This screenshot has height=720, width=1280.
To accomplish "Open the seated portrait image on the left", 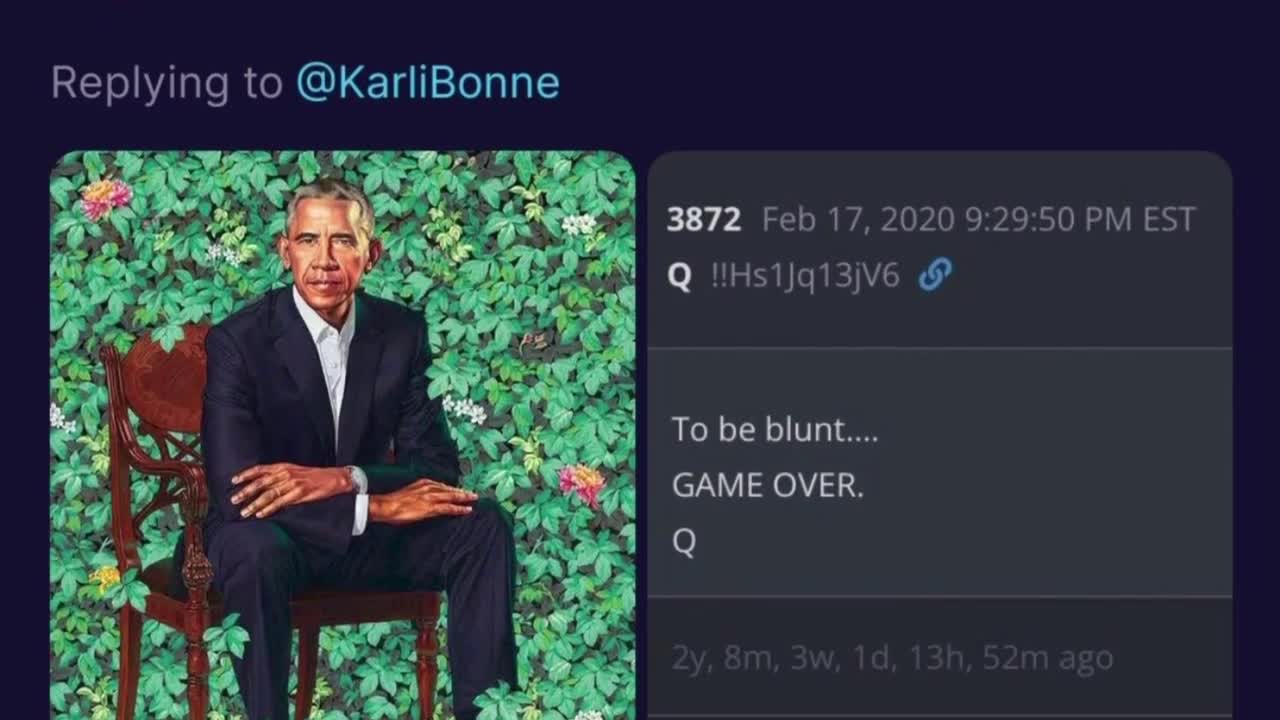I will coord(342,435).
